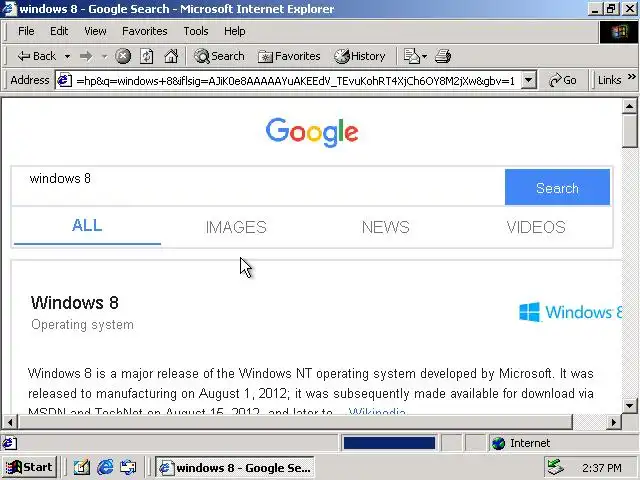
Task: Click the blue loading progress bar
Action: point(389,443)
